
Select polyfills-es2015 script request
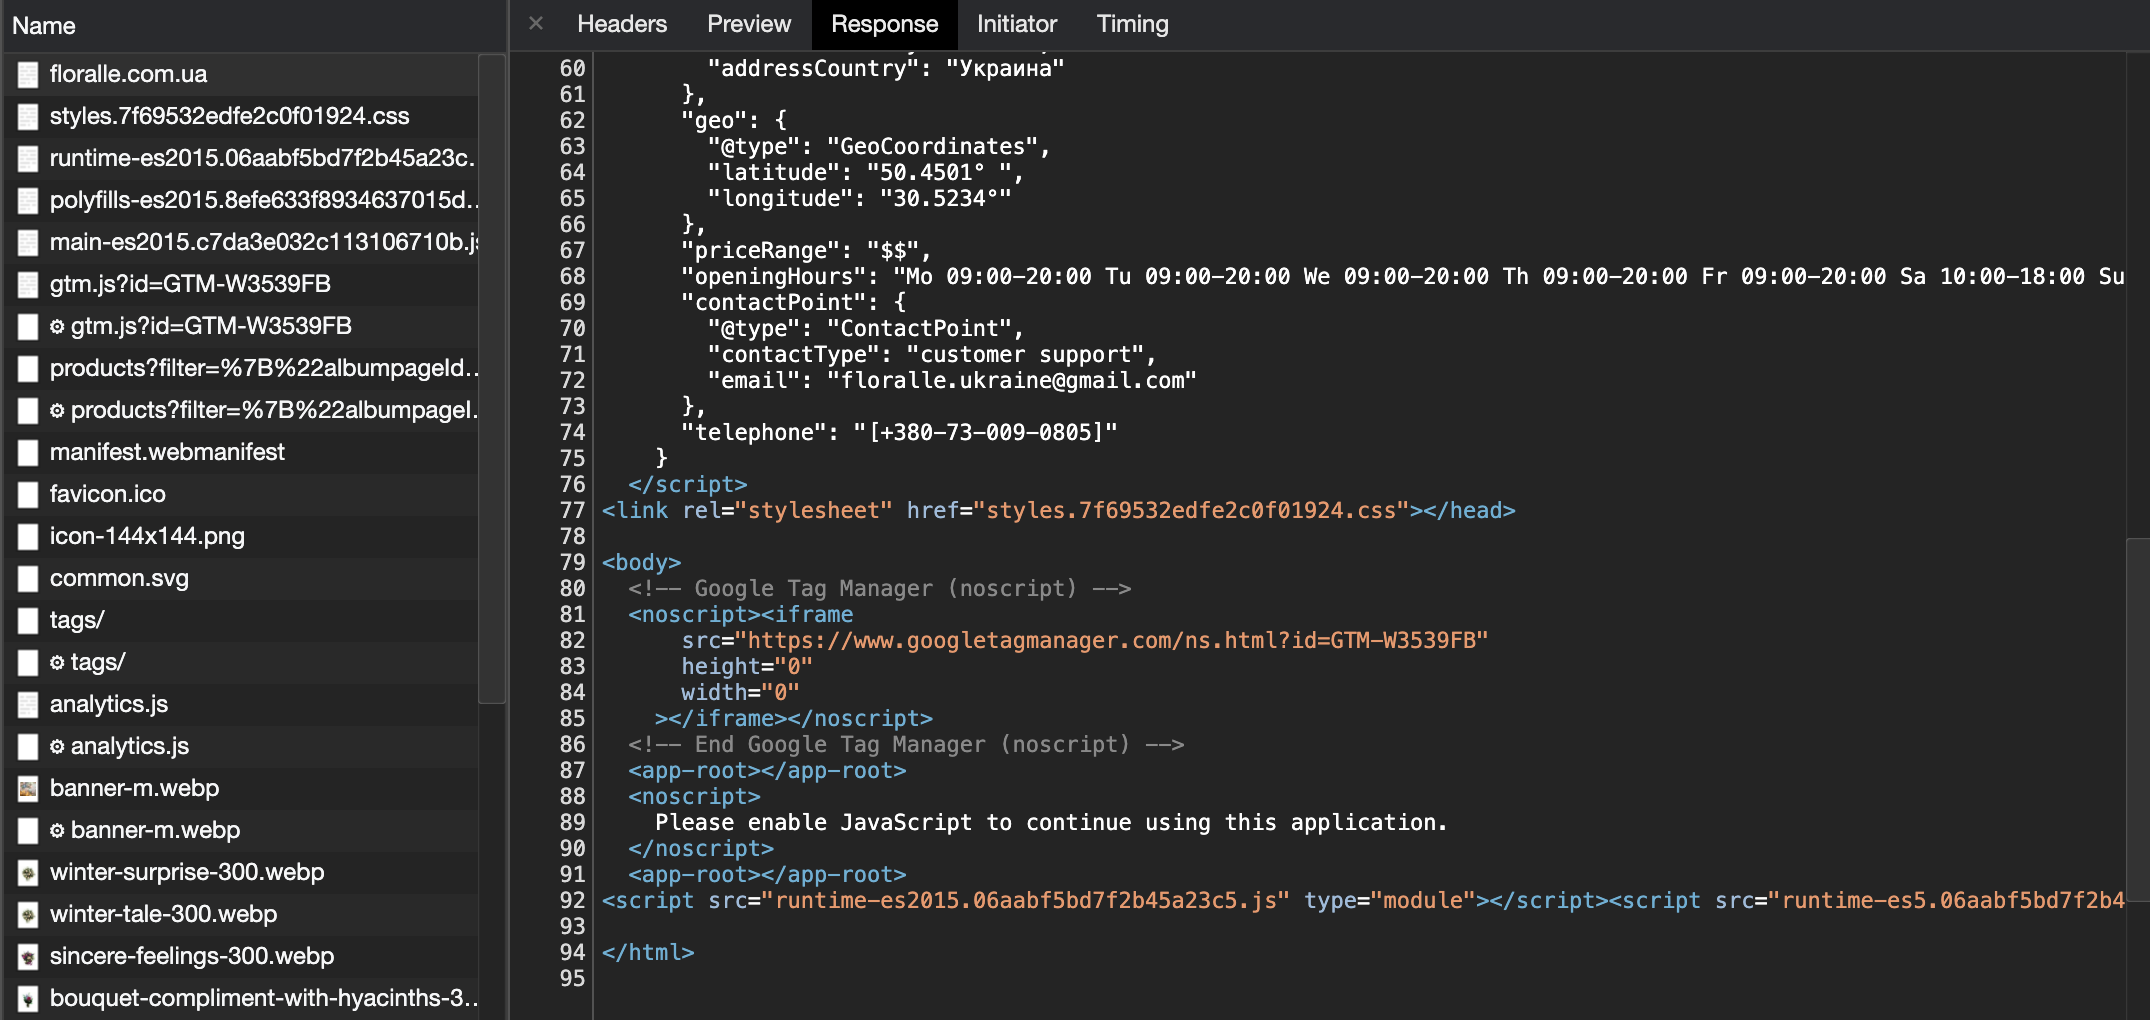[x=240, y=200]
